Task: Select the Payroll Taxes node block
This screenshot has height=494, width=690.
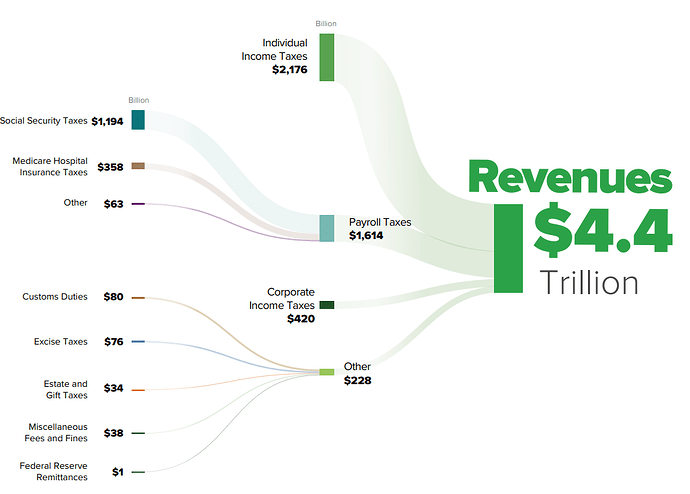Action: click(327, 228)
